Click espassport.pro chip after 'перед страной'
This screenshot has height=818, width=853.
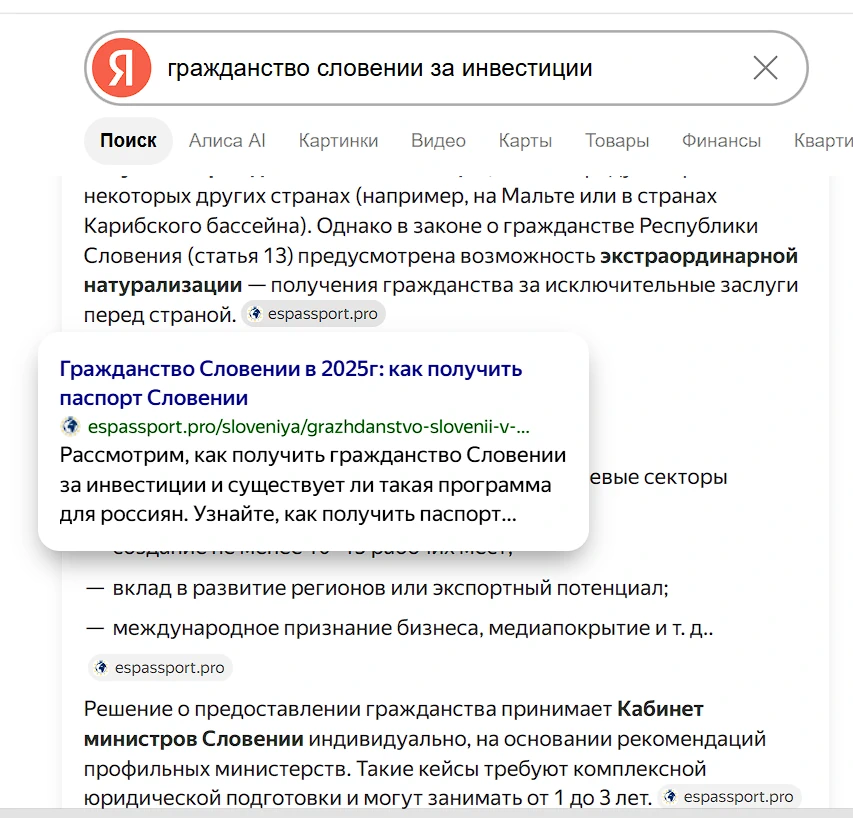(313, 314)
